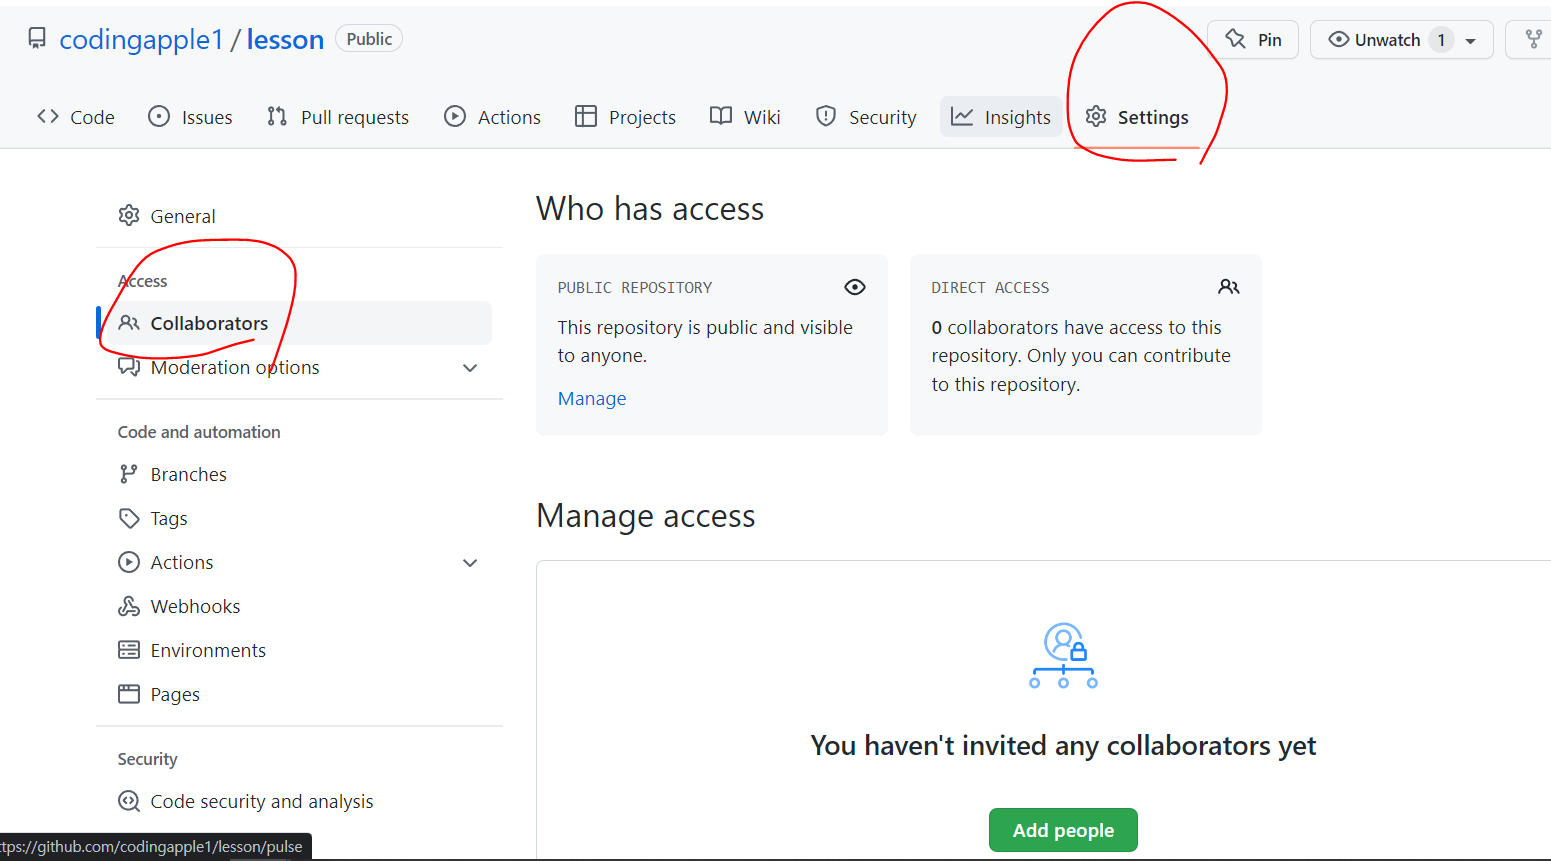Click the Public visibility badge
Screen dimensions: 1551x861
click(369, 39)
